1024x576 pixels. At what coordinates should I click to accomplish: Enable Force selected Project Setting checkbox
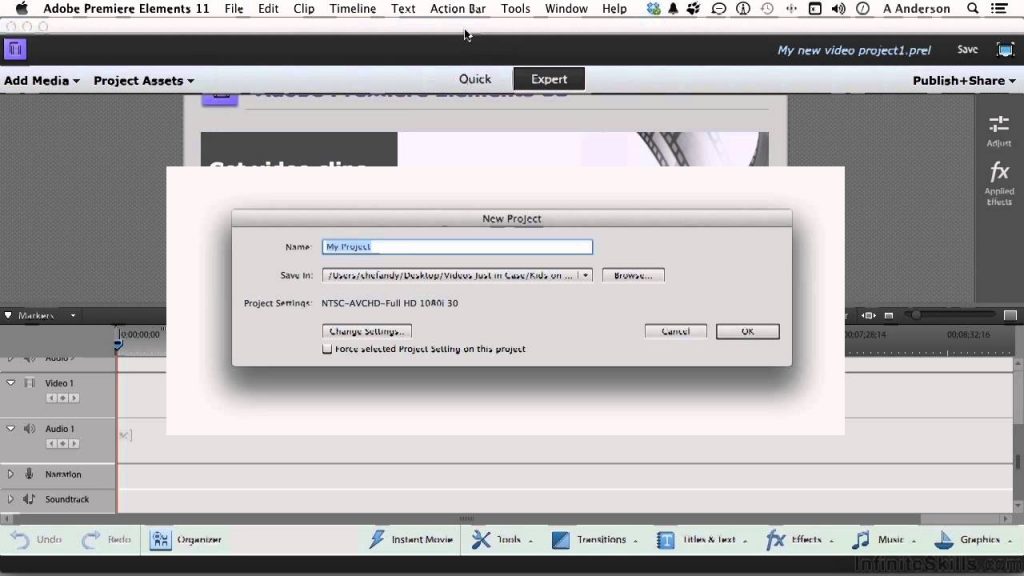tap(327, 349)
